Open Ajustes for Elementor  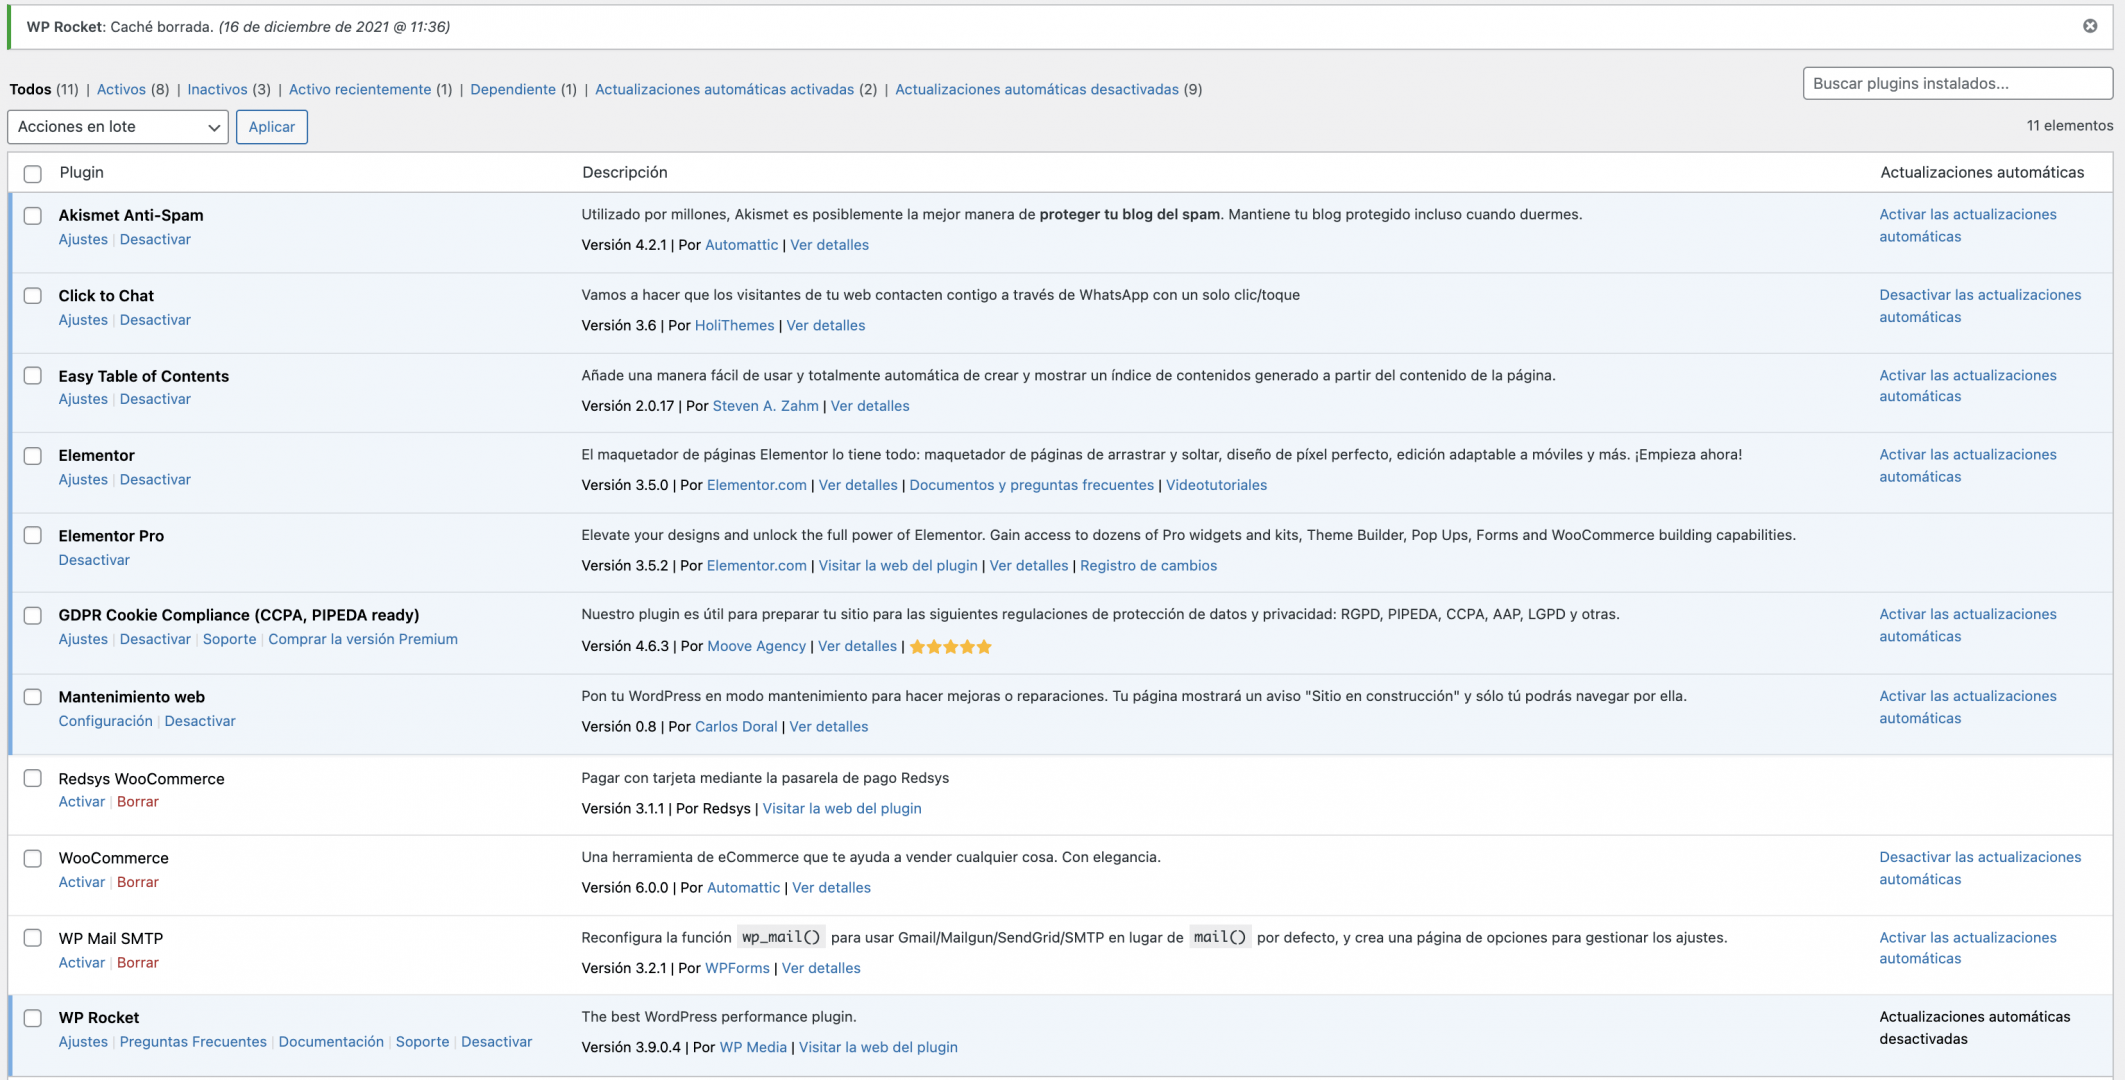[x=83, y=480]
